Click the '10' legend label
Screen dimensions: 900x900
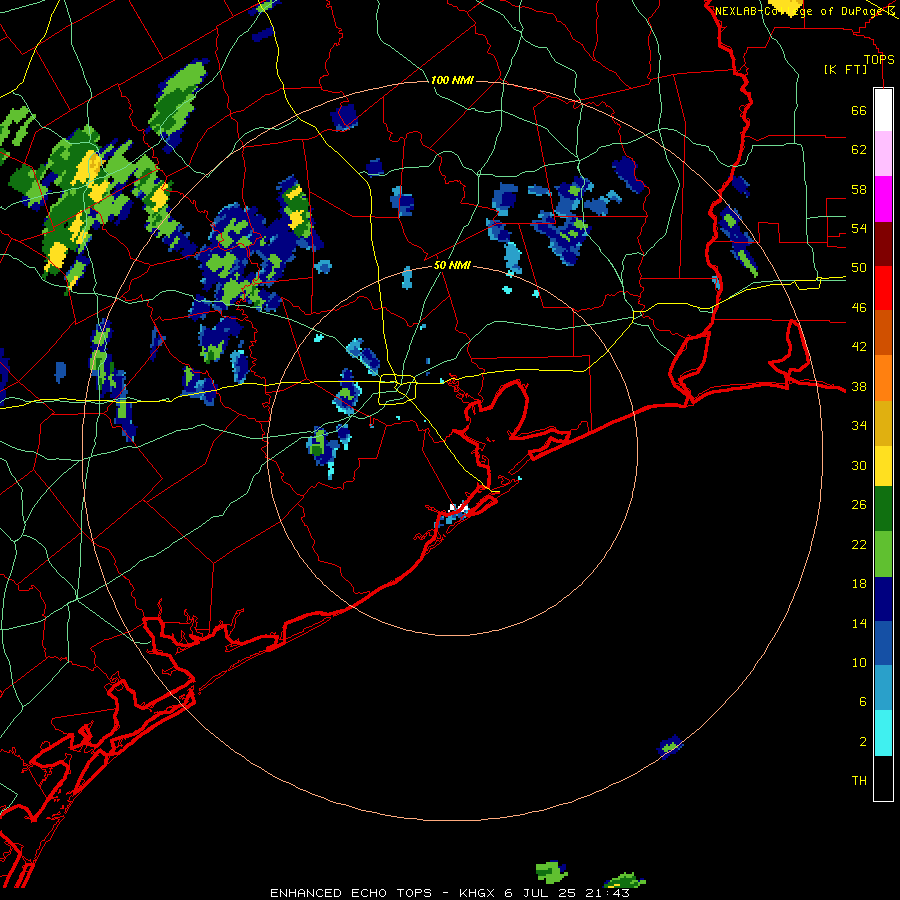tap(859, 662)
